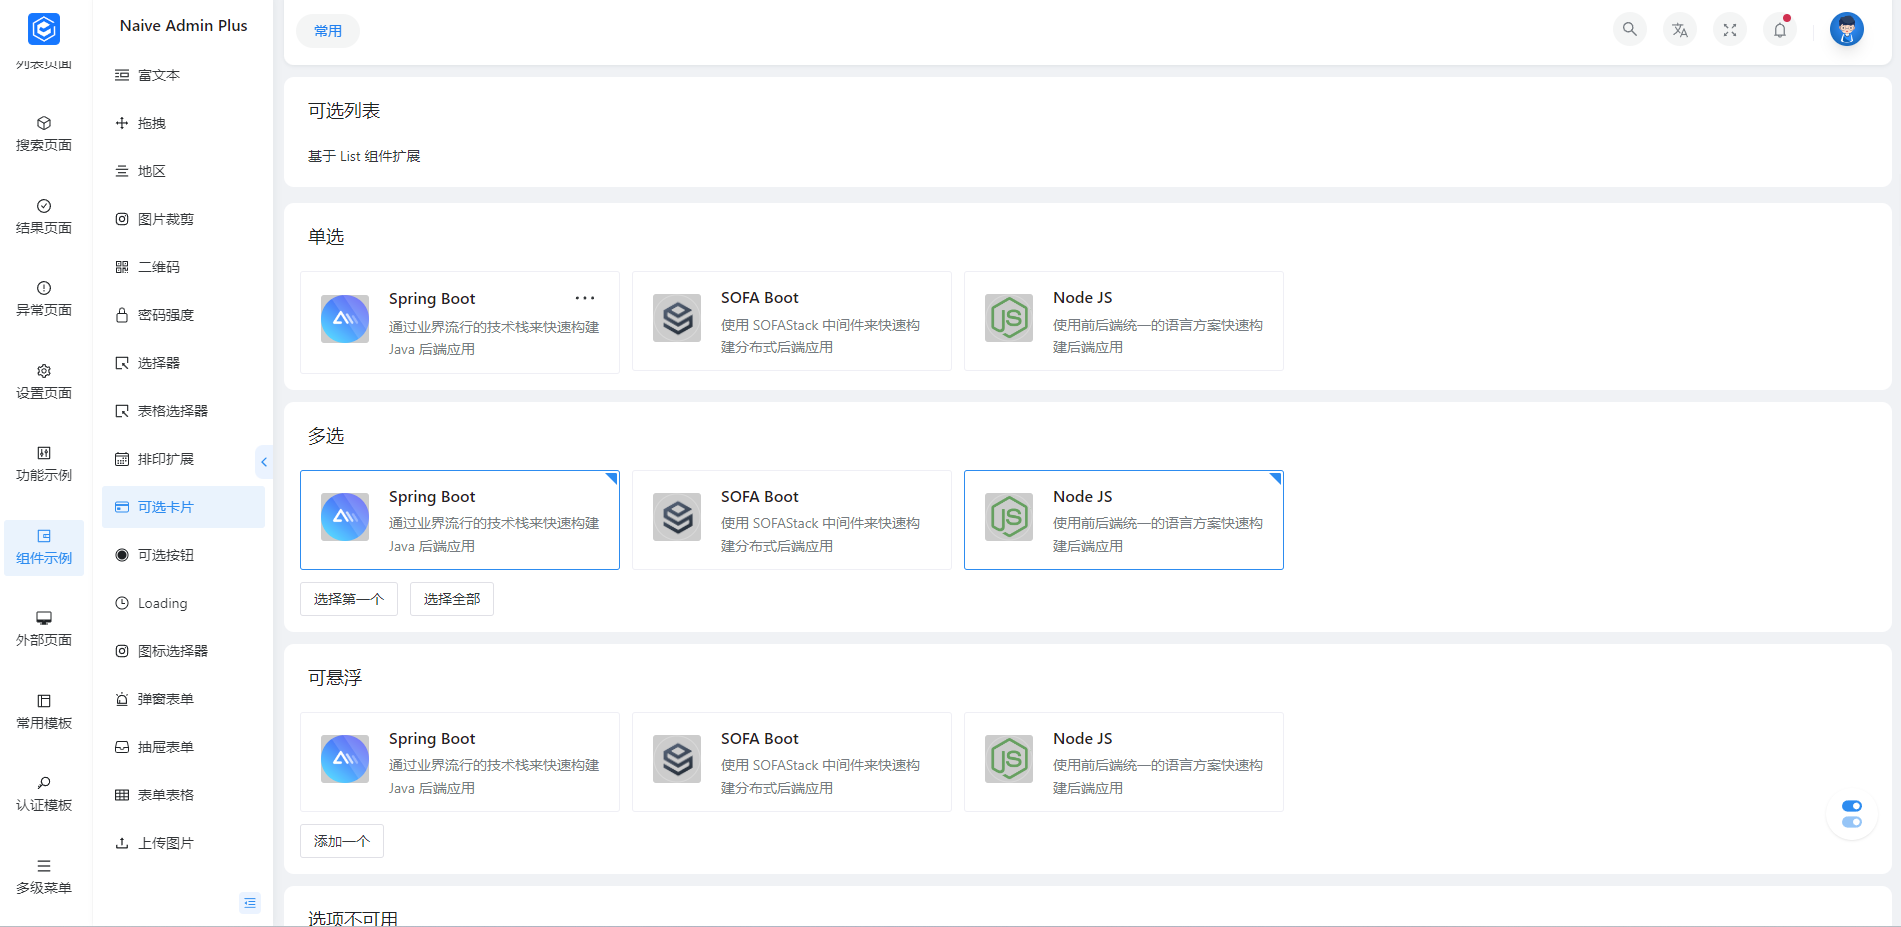Screen dimensions: 1901x927
Task: Open 图片裁剪 menu item
Action: pos(183,219)
